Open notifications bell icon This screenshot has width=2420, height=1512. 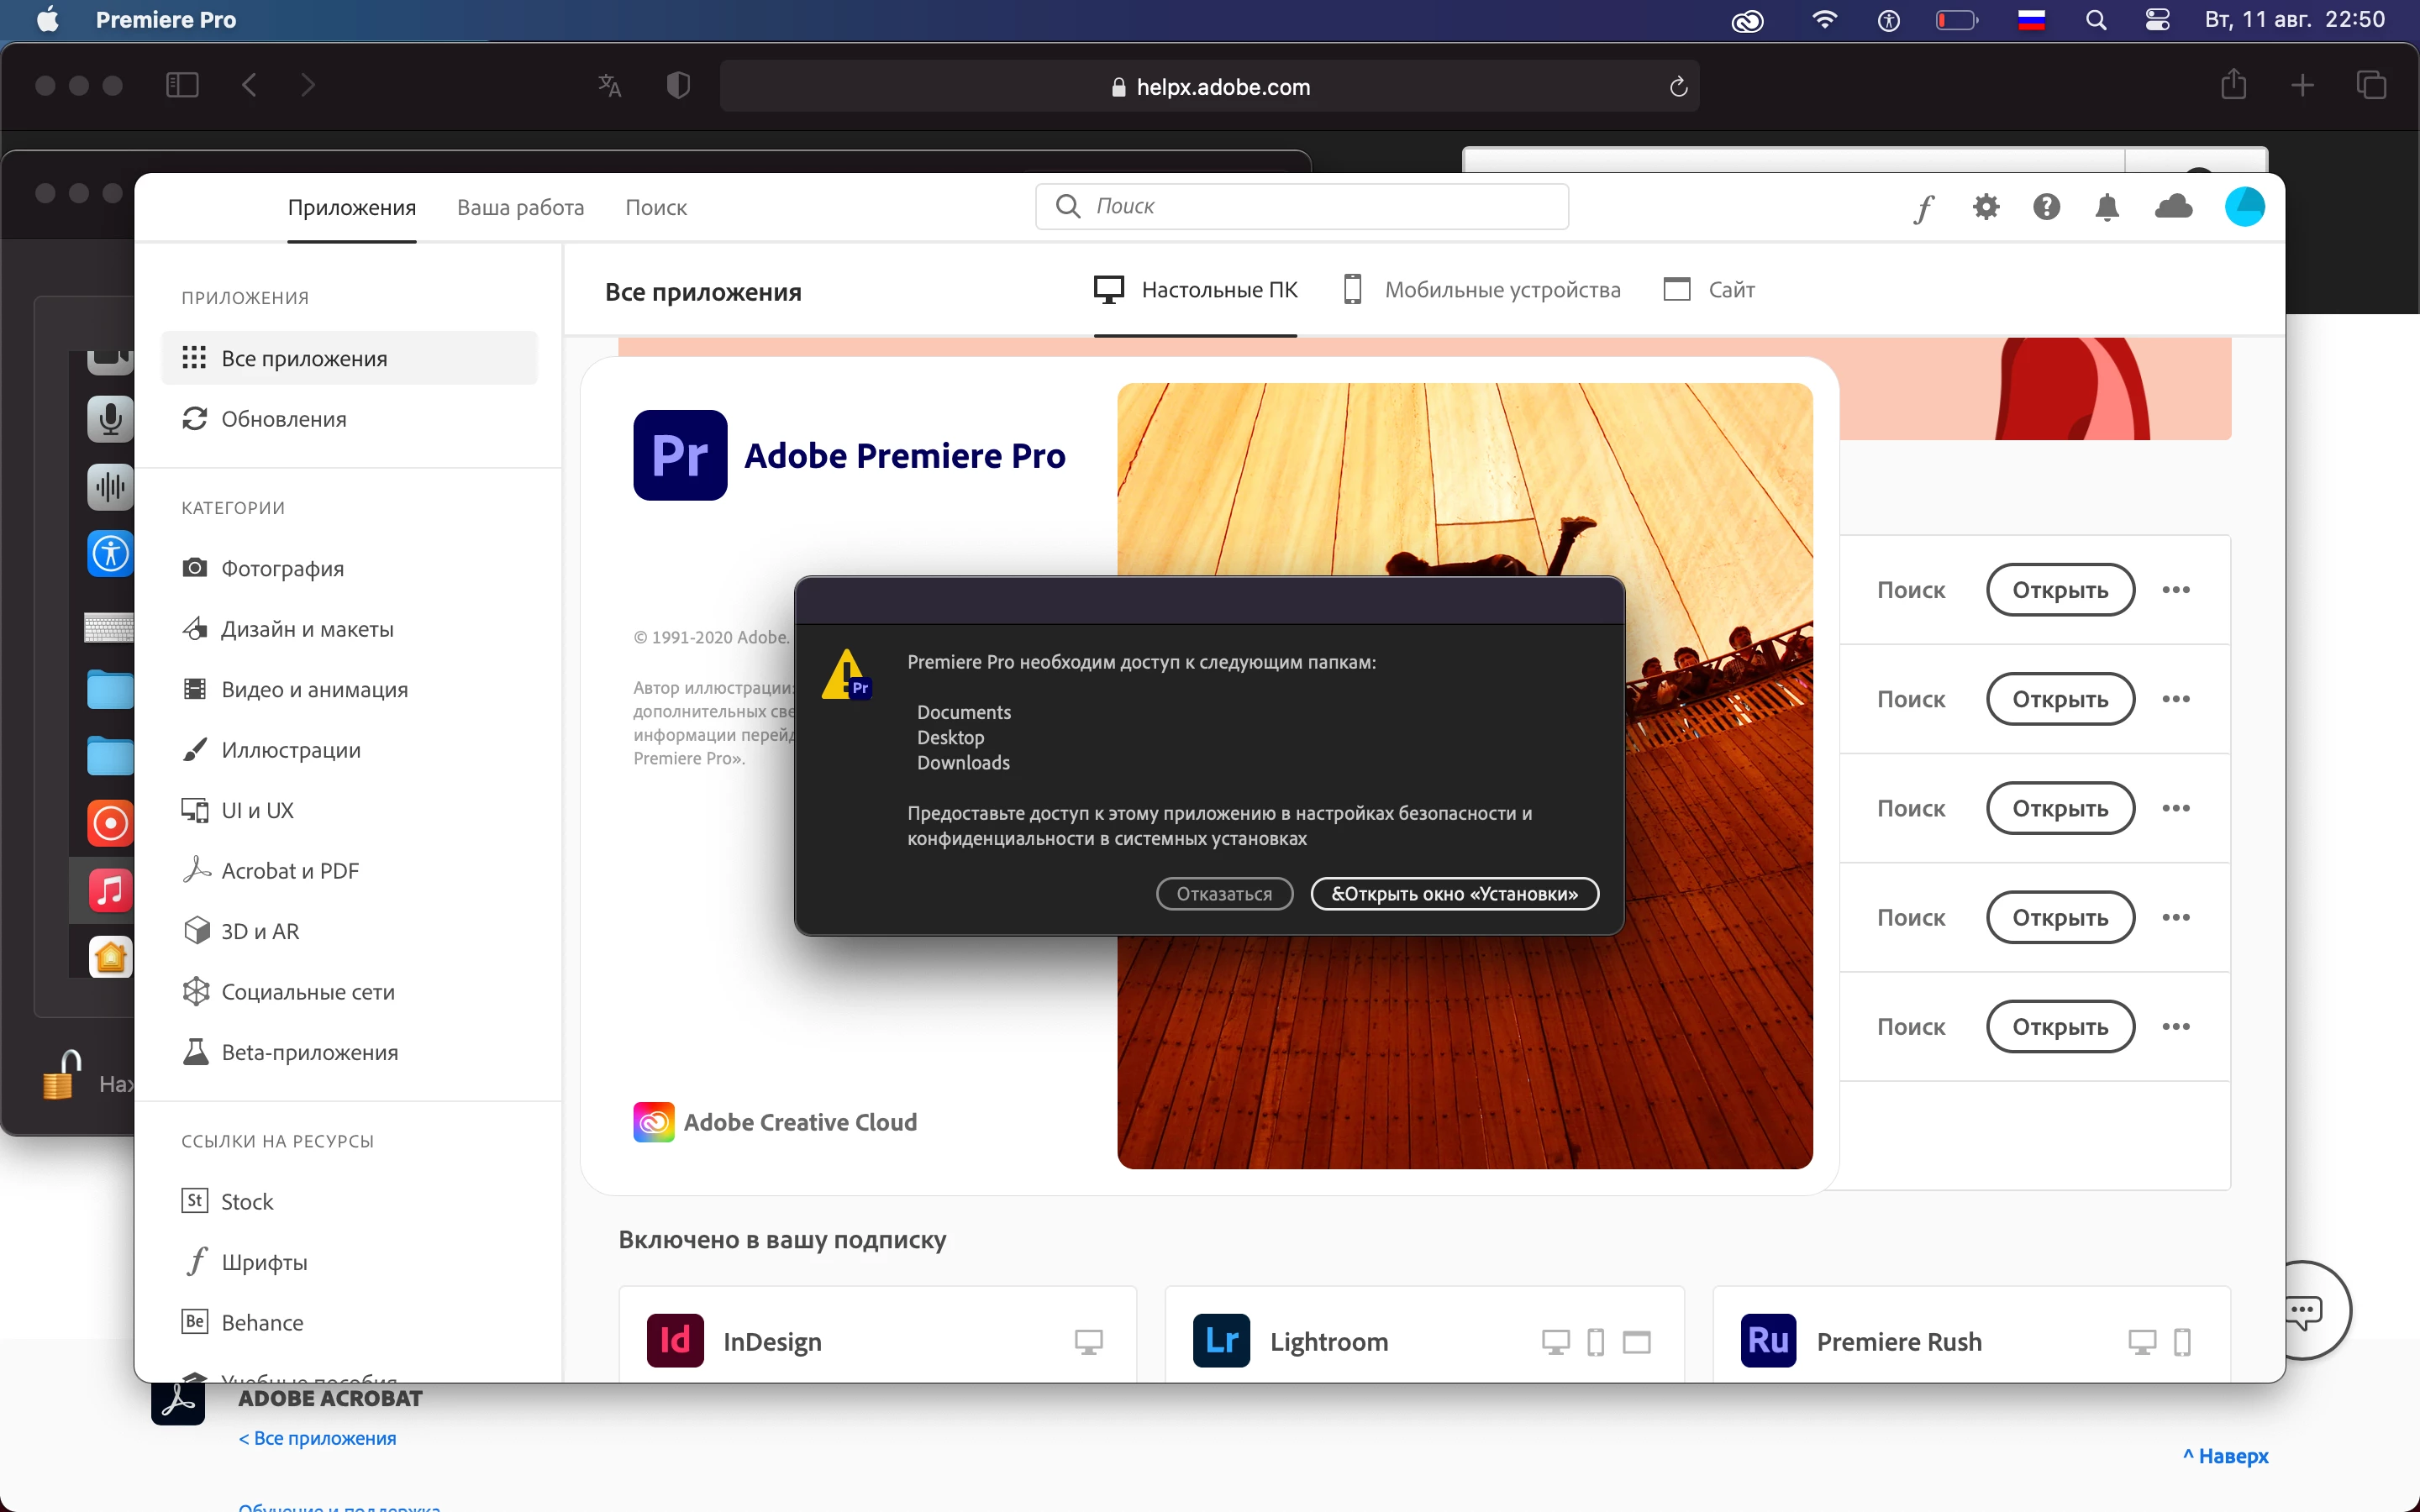(2107, 207)
